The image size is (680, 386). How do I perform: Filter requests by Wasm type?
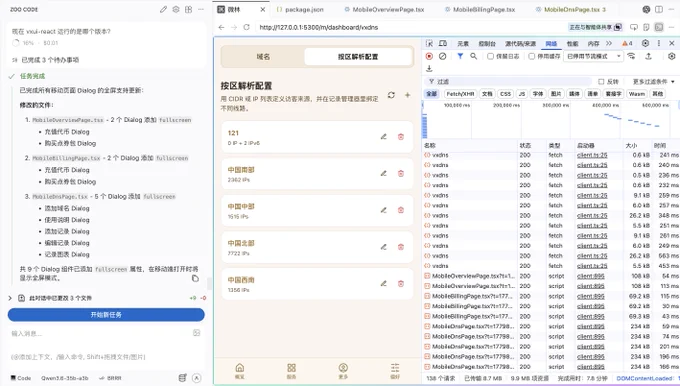(637, 94)
